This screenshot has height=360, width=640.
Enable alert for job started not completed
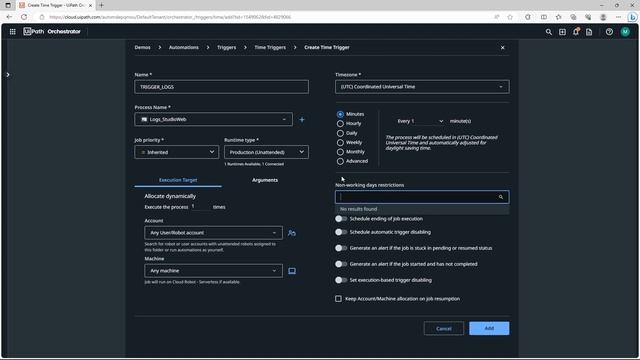341,264
